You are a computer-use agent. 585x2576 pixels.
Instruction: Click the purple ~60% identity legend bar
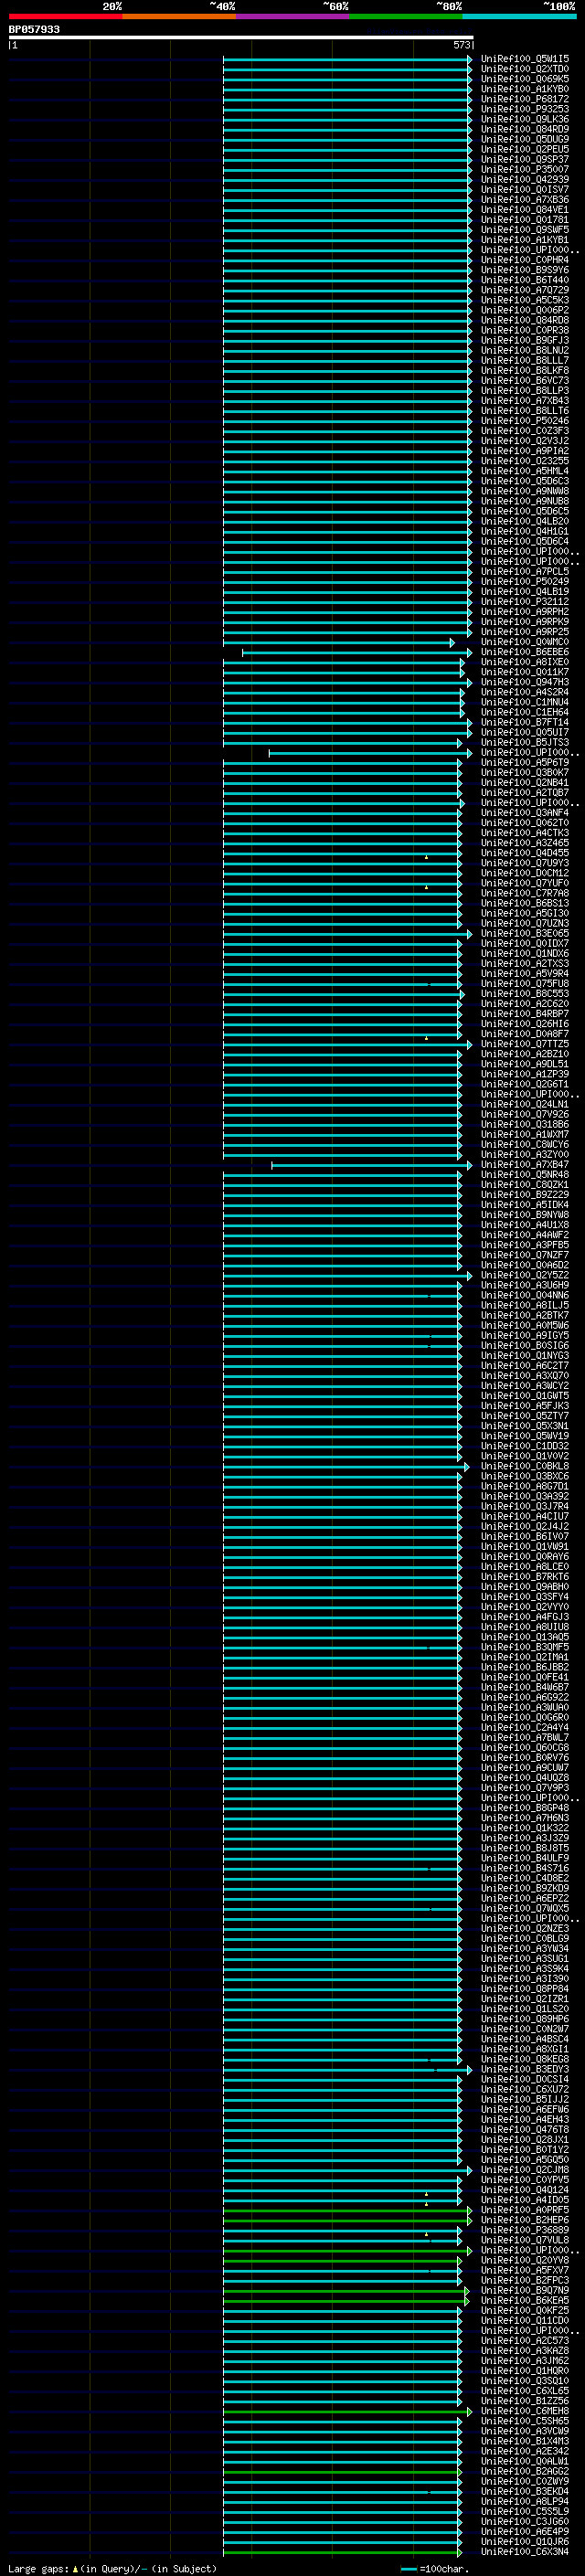pyautogui.click(x=293, y=16)
